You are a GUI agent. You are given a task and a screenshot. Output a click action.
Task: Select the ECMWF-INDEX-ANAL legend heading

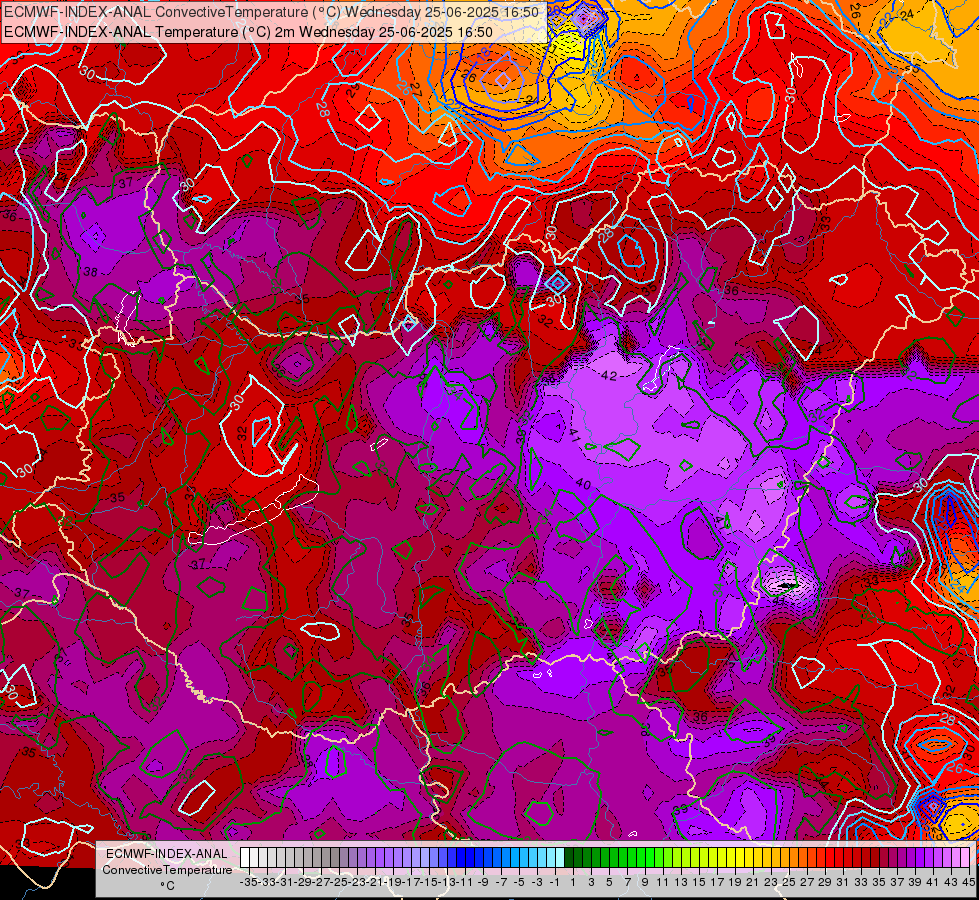coord(167,854)
